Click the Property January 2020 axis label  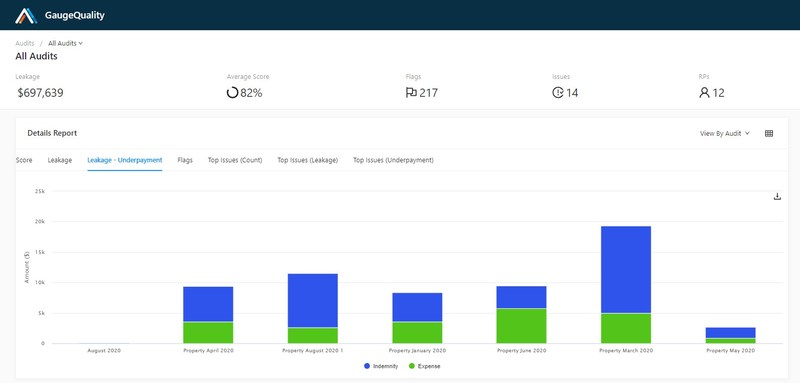point(417,351)
